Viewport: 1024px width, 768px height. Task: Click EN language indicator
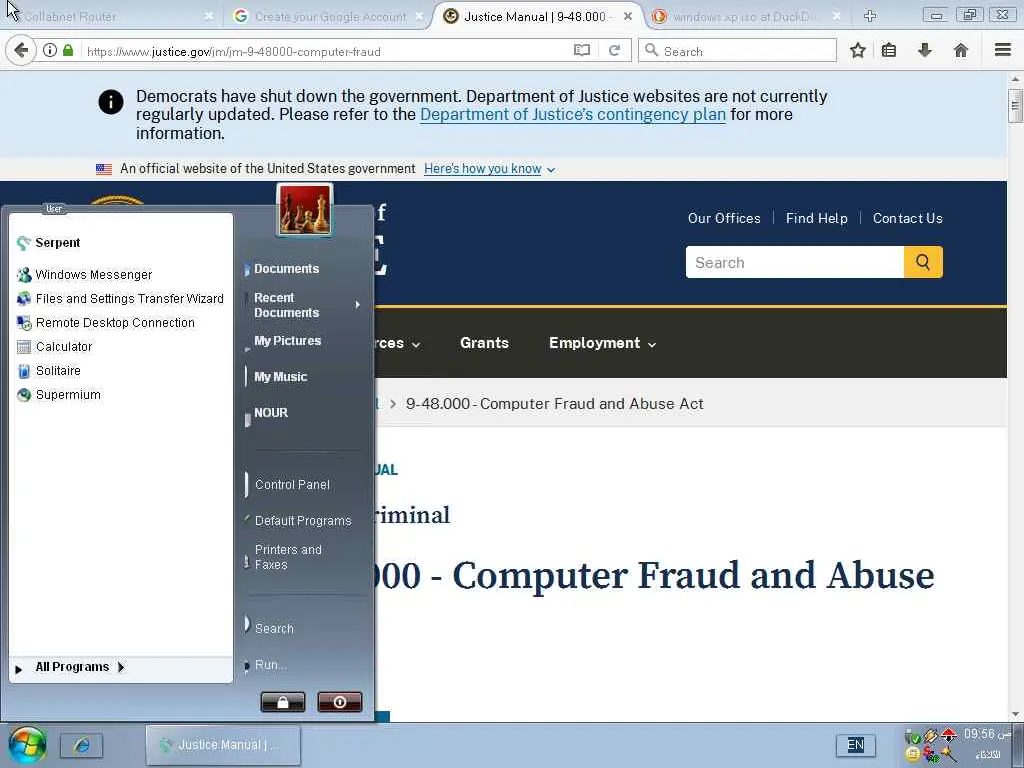(x=856, y=745)
